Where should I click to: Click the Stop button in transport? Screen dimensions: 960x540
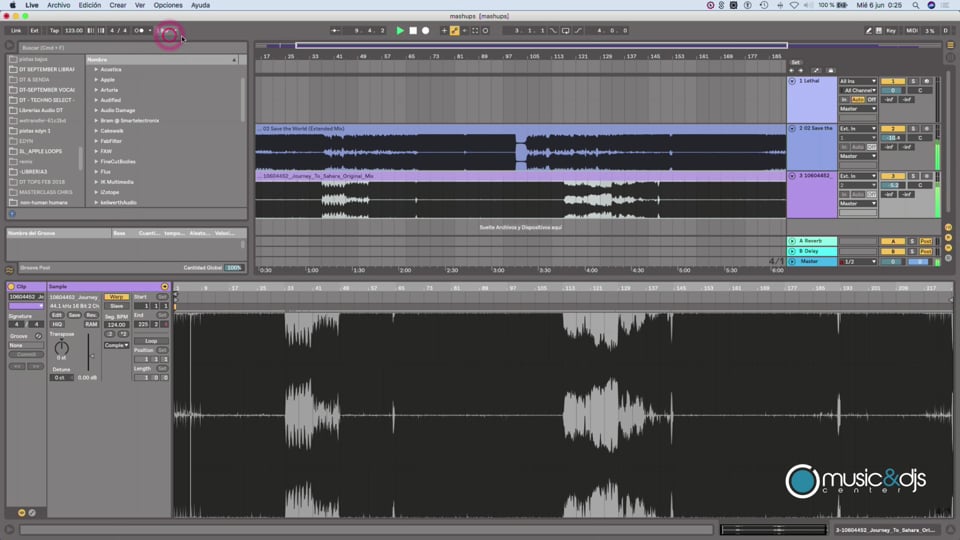coord(413,31)
